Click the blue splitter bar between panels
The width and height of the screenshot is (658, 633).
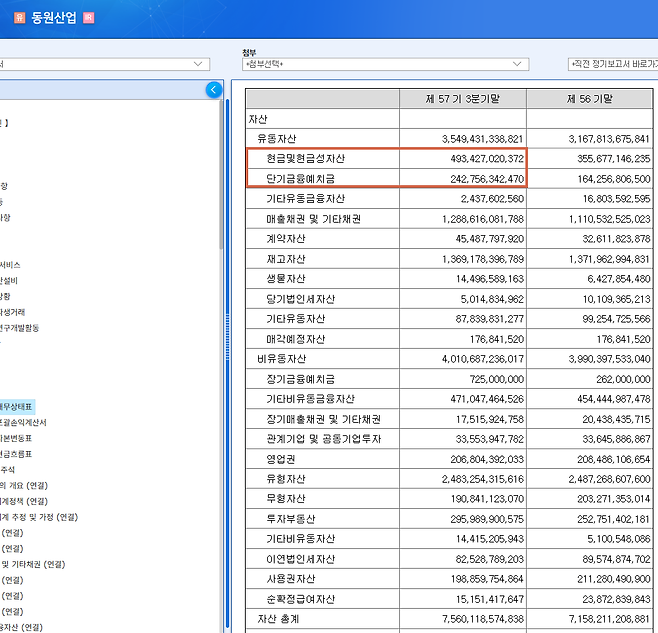pos(231,350)
